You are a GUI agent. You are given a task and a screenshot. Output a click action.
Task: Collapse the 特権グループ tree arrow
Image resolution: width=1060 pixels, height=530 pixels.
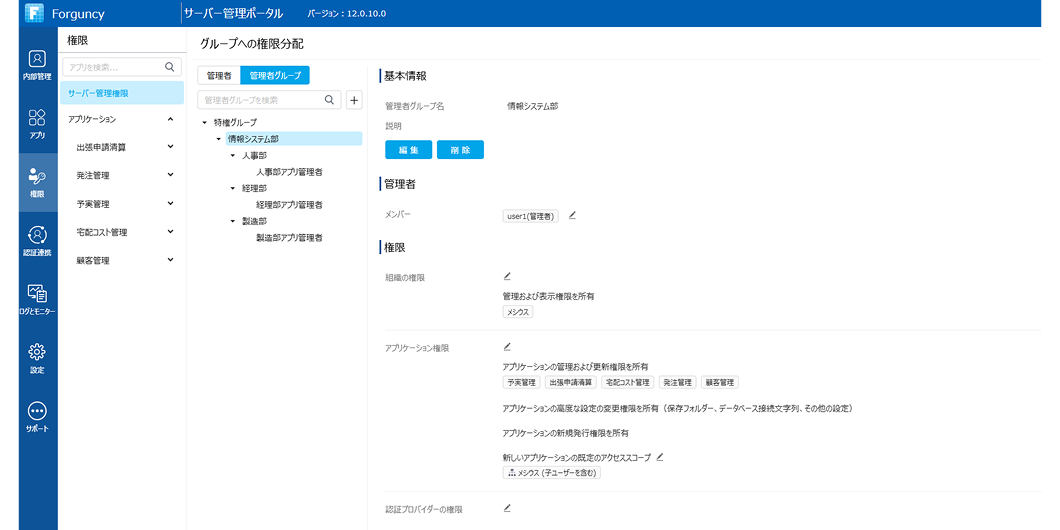coord(204,123)
